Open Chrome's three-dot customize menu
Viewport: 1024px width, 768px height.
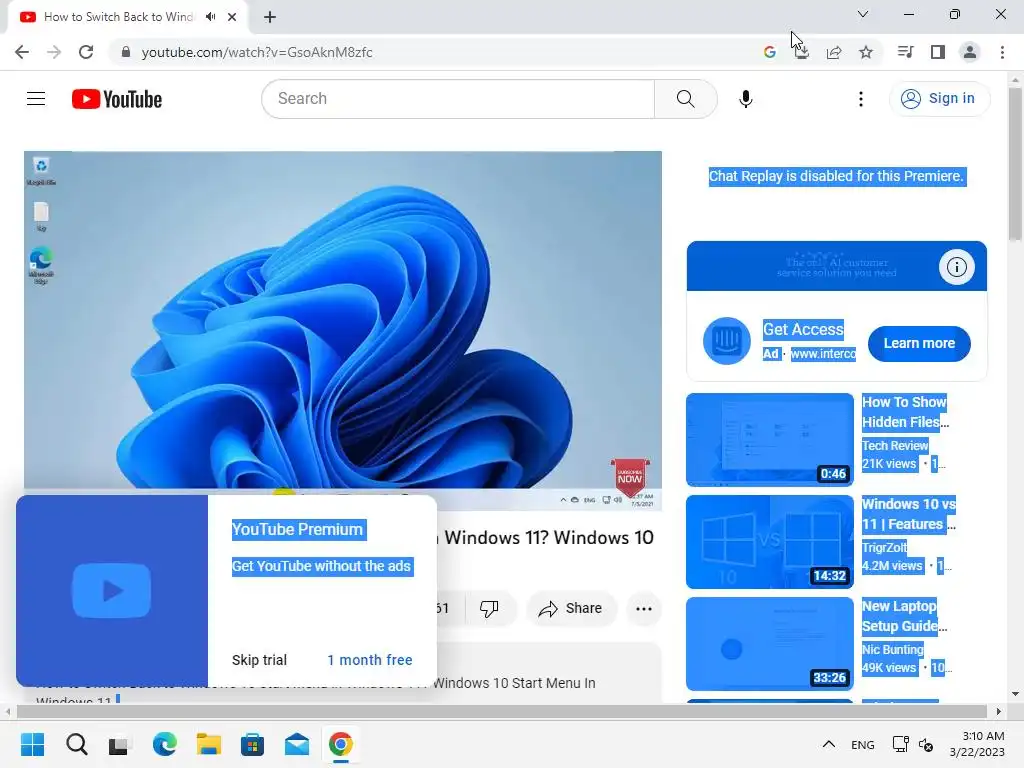point(1002,52)
